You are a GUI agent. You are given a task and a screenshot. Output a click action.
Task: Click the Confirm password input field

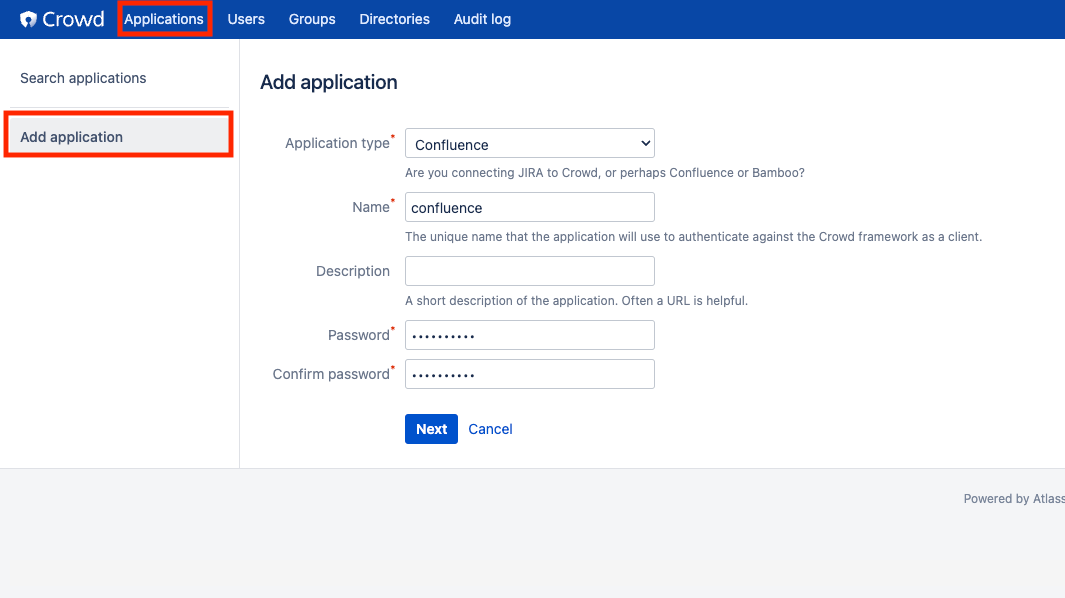click(530, 374)
